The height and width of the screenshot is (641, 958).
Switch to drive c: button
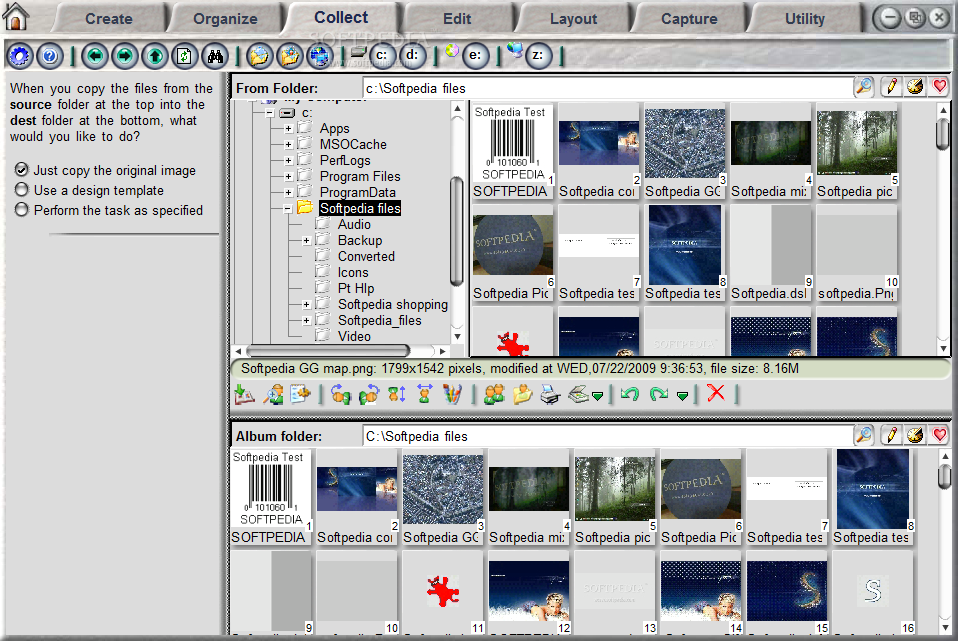[382, 56]
